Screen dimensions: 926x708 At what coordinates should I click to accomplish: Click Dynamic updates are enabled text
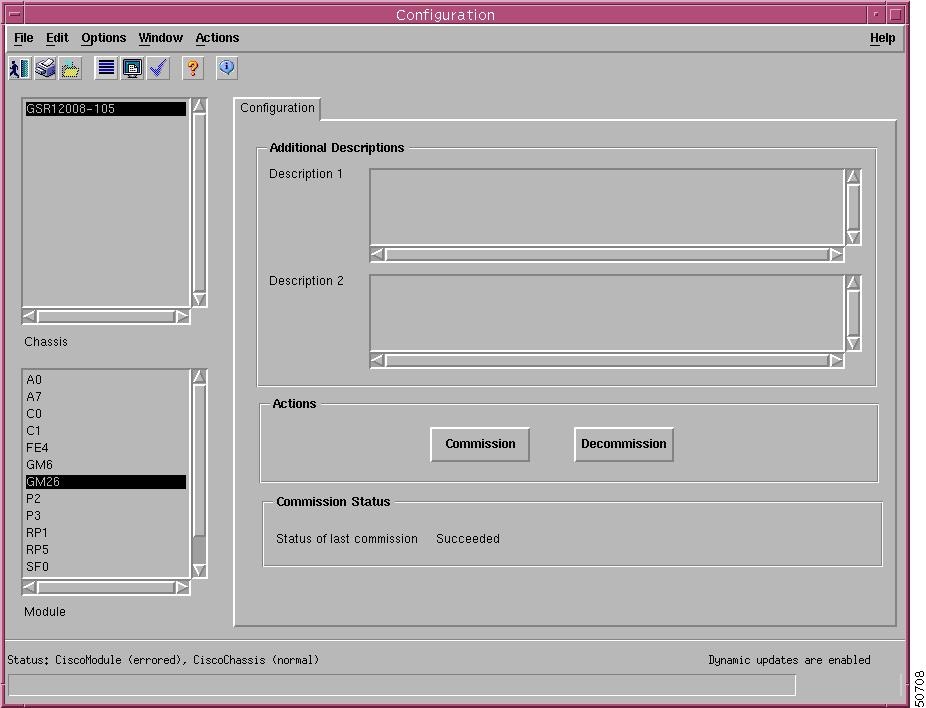tap(789, 660)
